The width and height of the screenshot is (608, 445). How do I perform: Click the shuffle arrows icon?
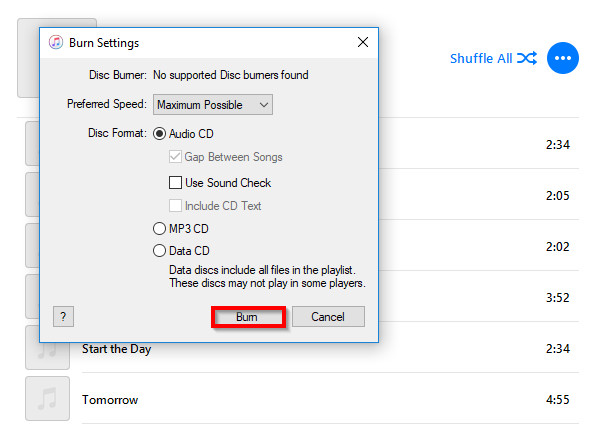[x=528, y=58]
